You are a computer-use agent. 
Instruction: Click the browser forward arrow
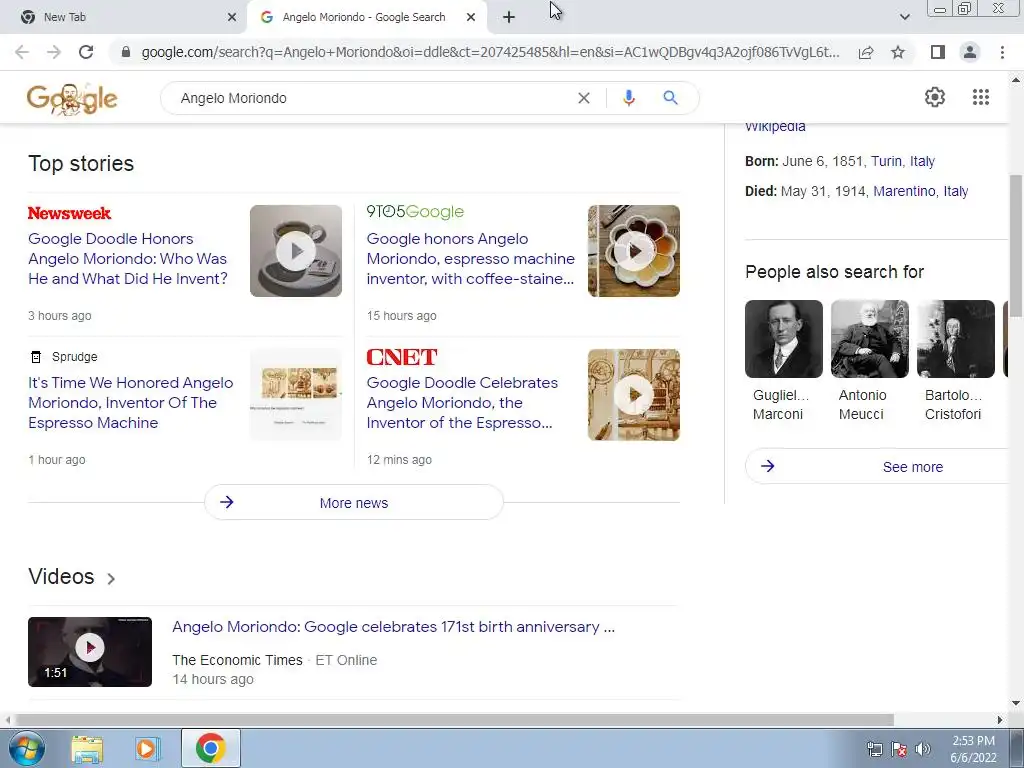pos(54,52)
